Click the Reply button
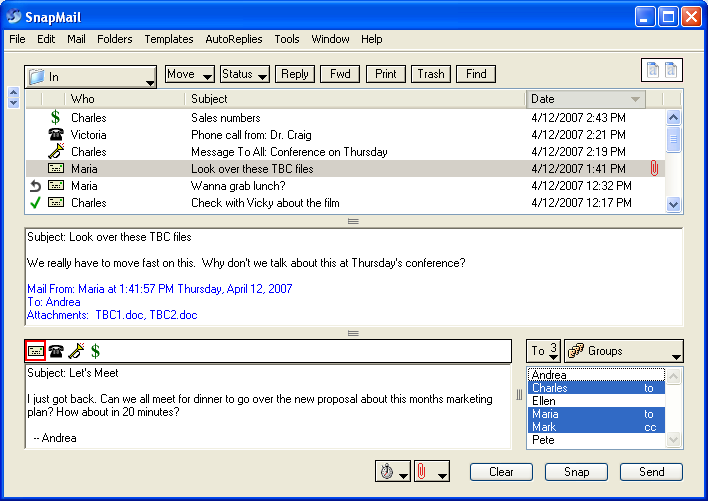This screenshot has width=708, height=501. 295,74
